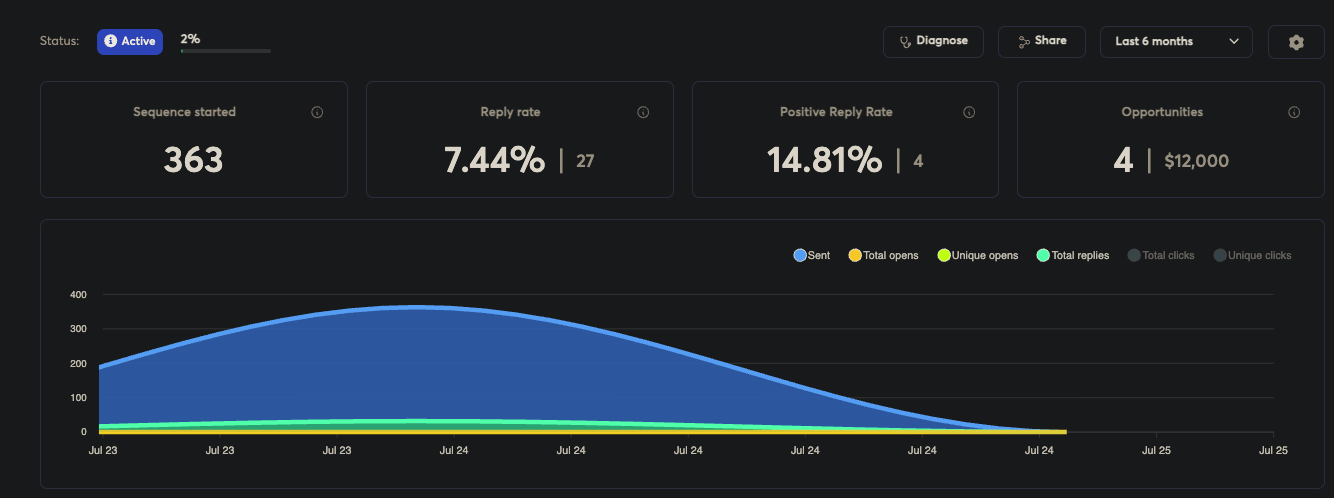Show info for Sequence started
The image size is (1334, 498).
tap(317, 113)
